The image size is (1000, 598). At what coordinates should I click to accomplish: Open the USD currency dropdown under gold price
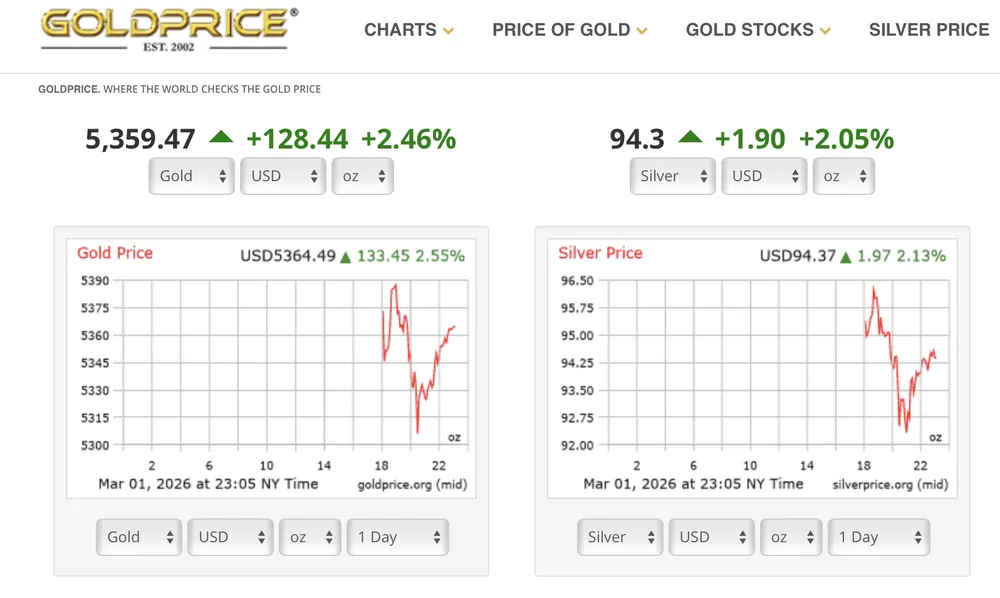point(283,176)
